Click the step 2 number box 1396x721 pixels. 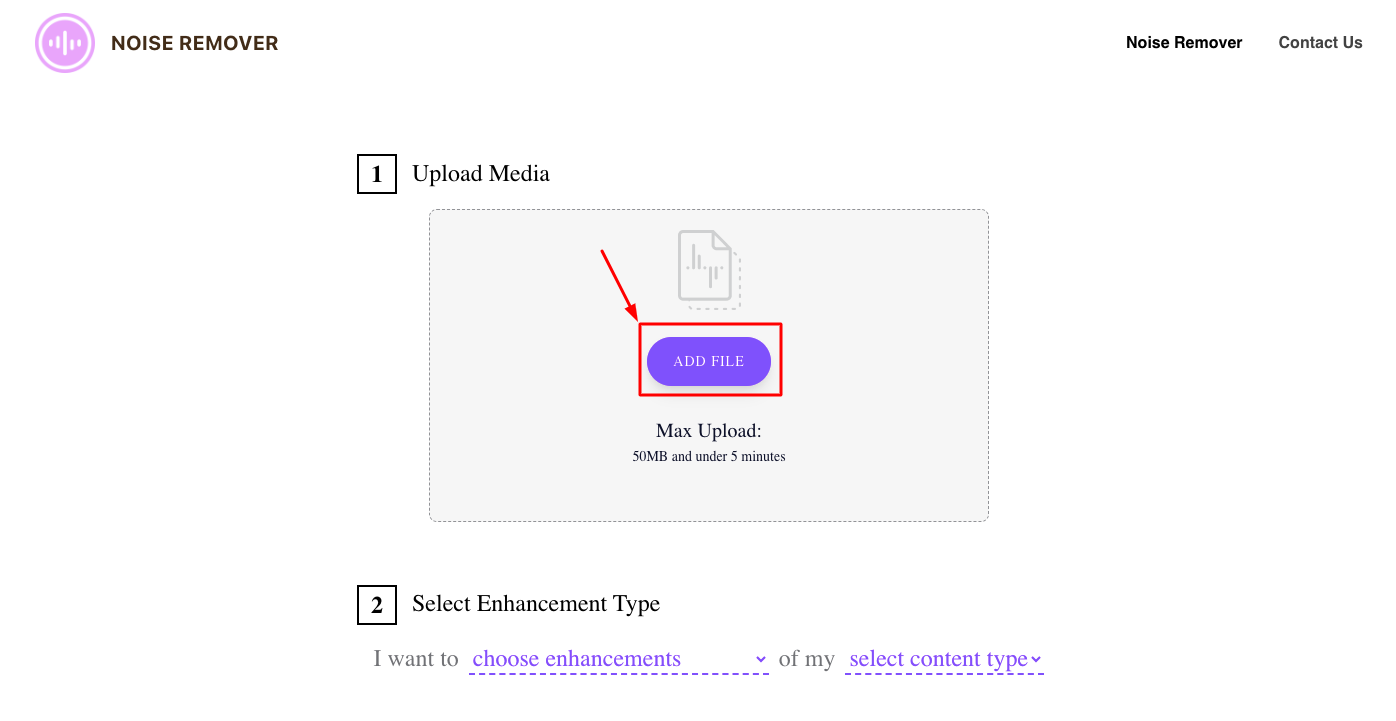(377, 605)
